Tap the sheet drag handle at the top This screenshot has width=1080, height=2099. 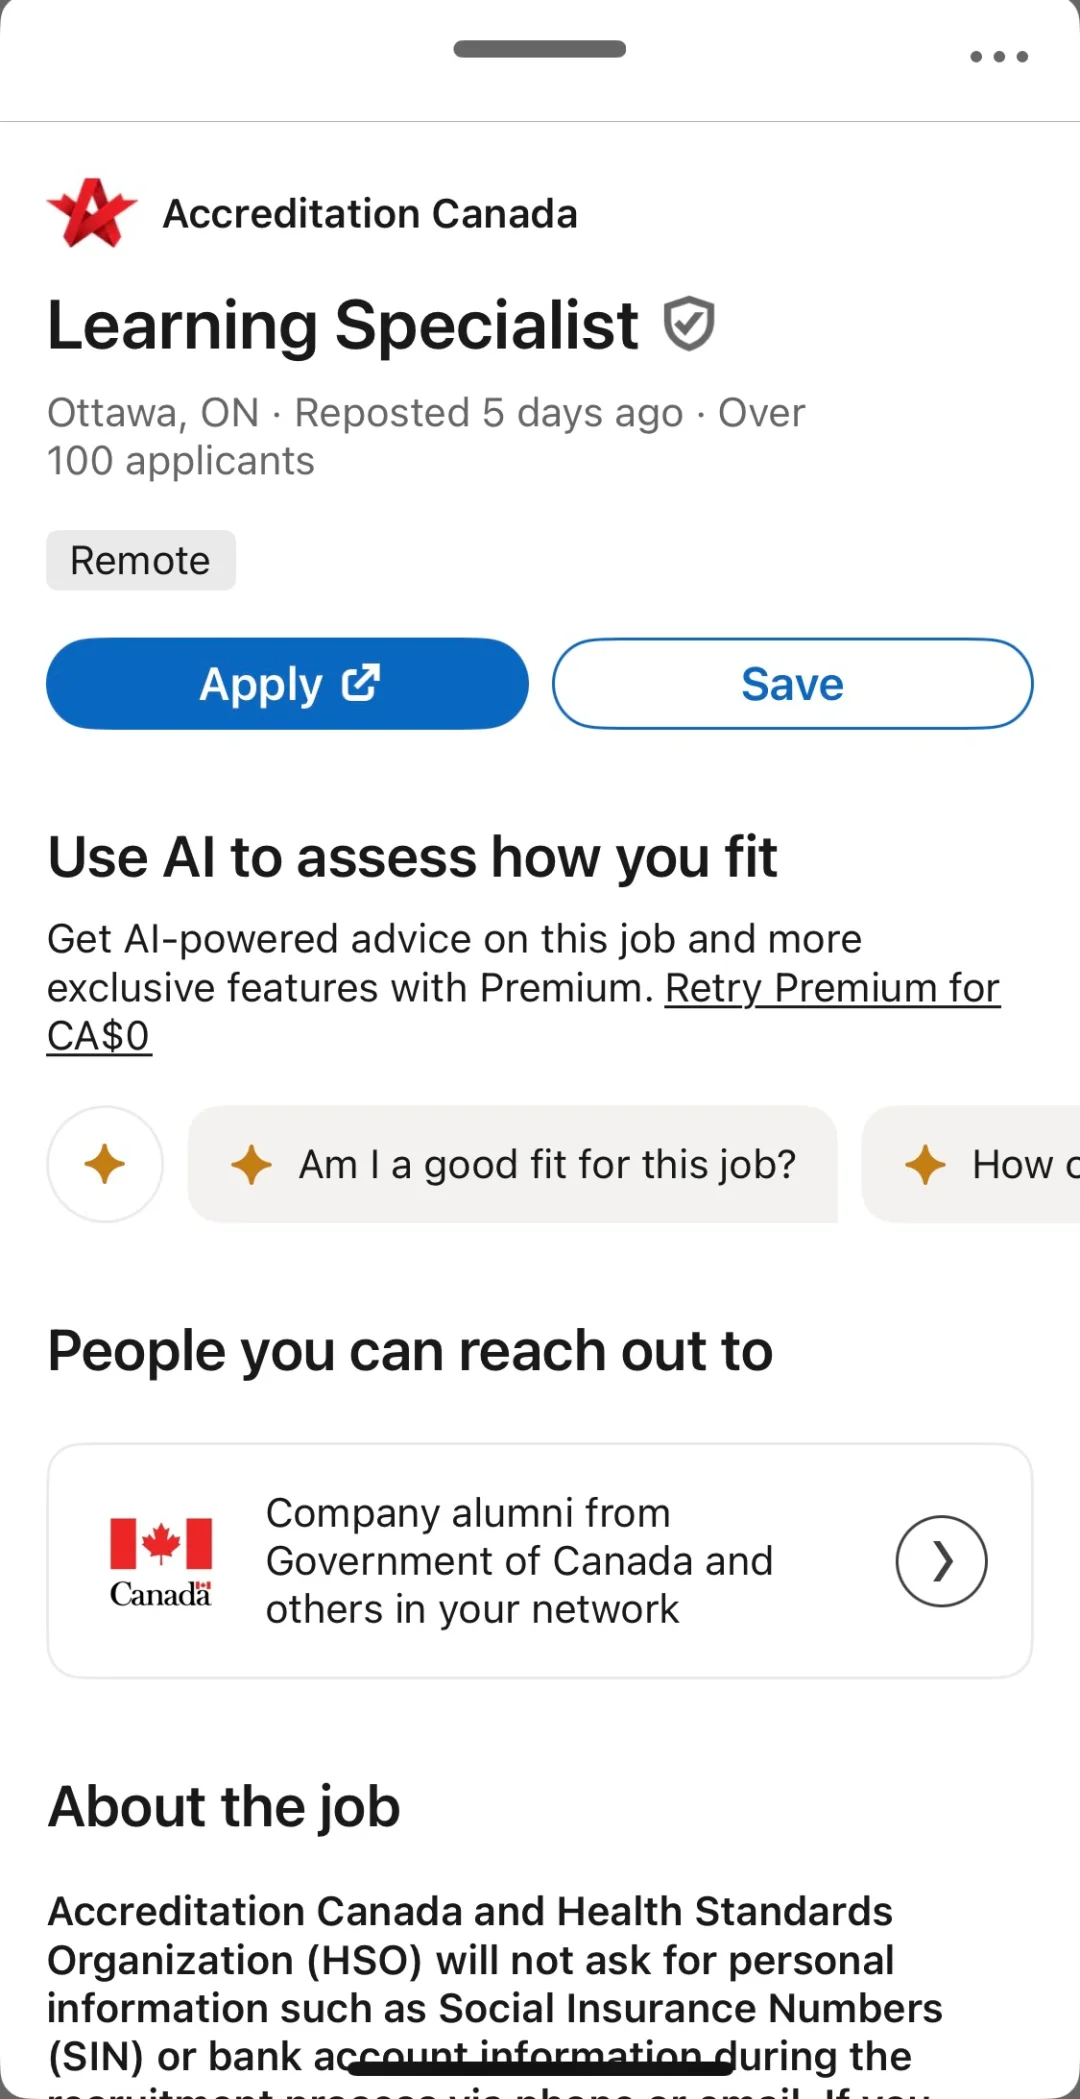539,49
